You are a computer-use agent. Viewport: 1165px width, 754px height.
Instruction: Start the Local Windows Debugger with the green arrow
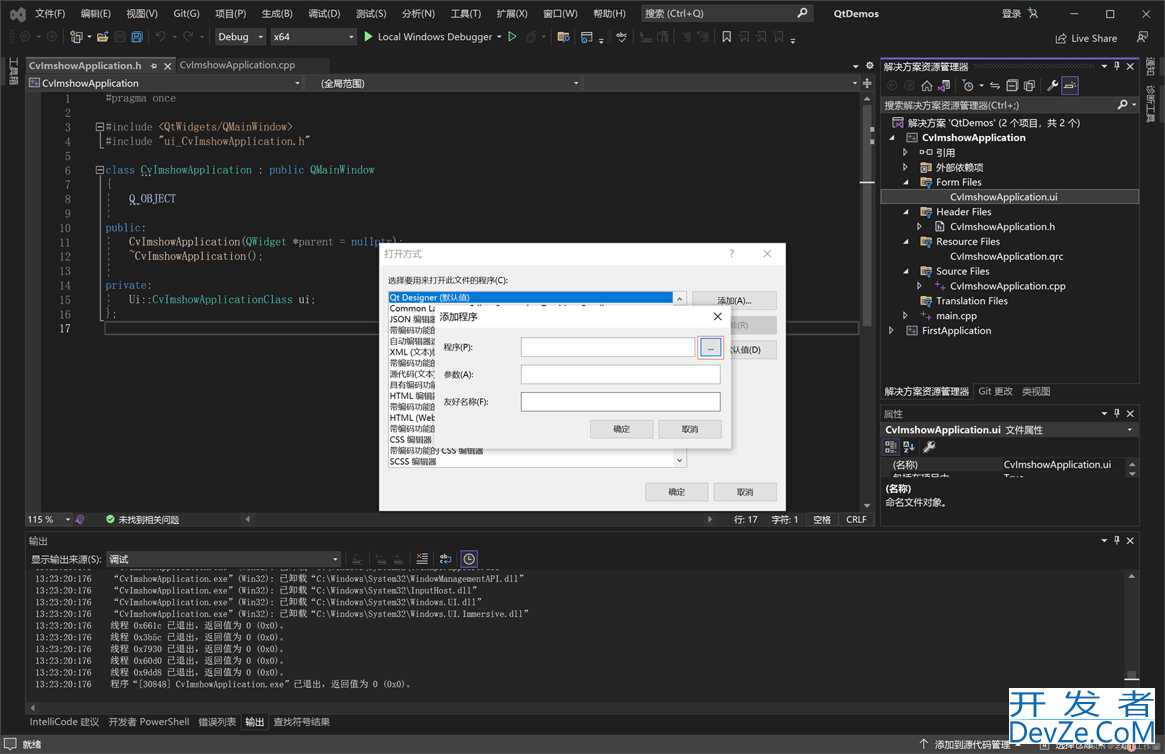pyautogui.click(x=369, y=36)
